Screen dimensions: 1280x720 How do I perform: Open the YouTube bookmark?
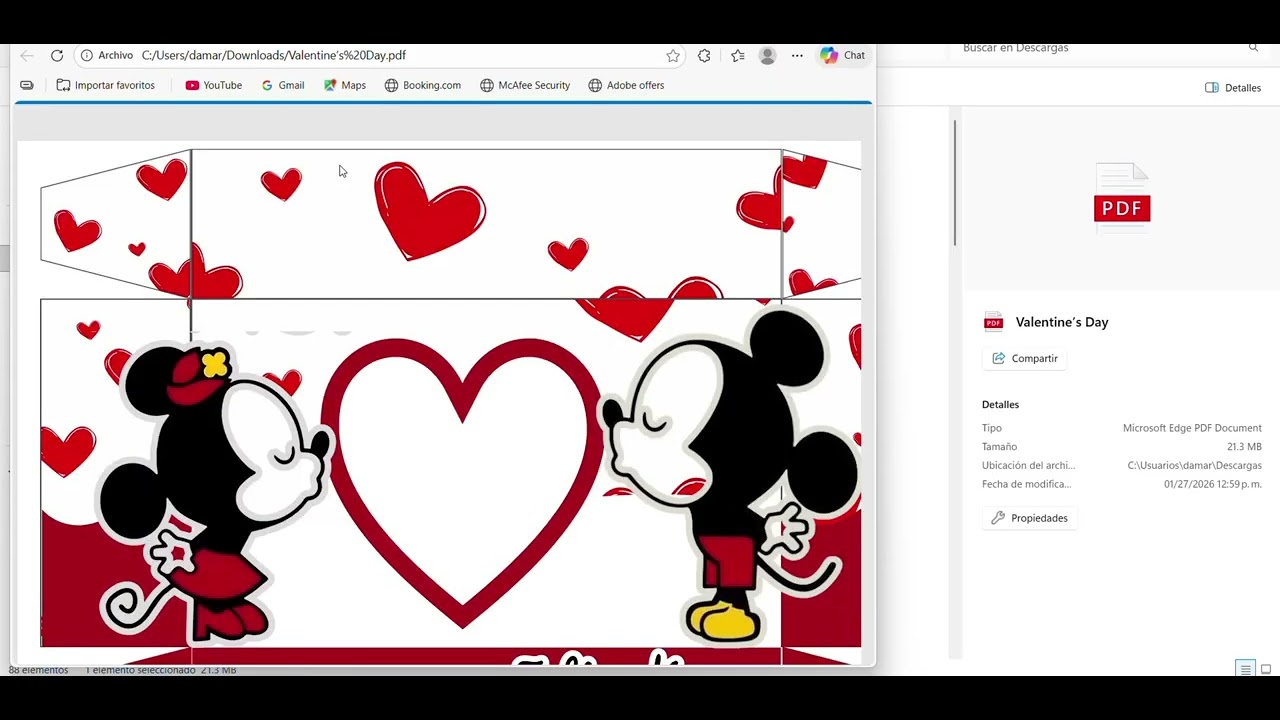pos(214,85)
